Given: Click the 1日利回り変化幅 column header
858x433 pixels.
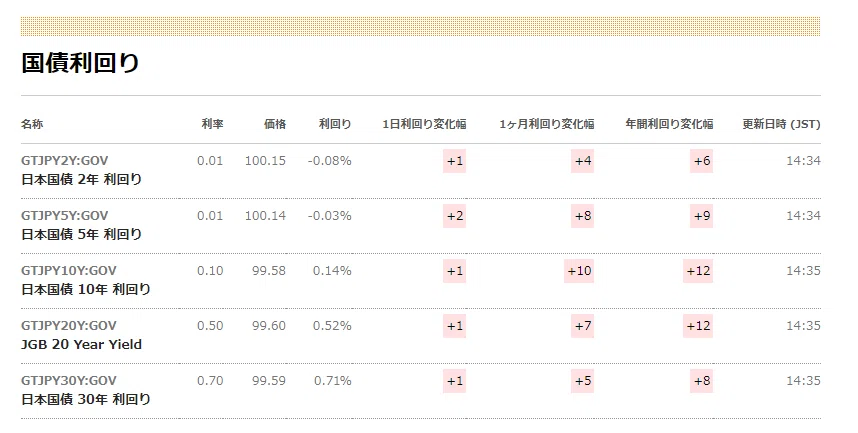Looking at the screenshot, I should pos(424,124).
